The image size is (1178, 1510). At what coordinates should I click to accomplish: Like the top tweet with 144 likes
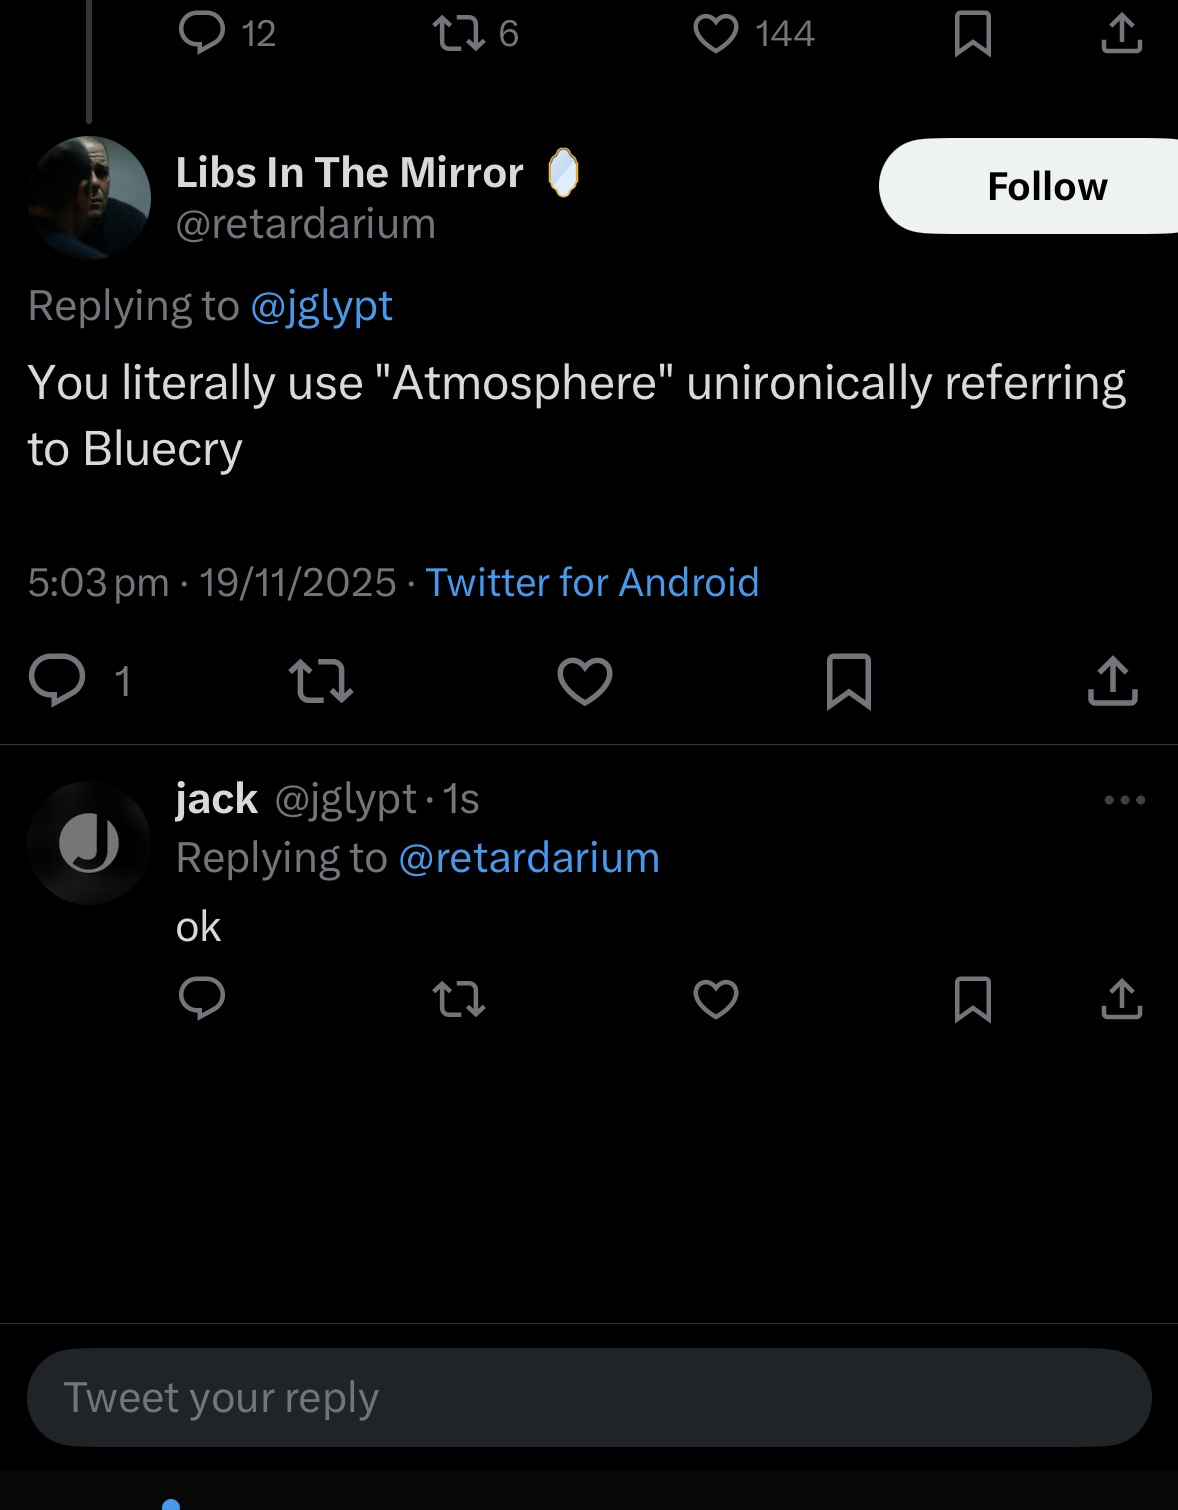pyautogui.click(x=716, y=33)
